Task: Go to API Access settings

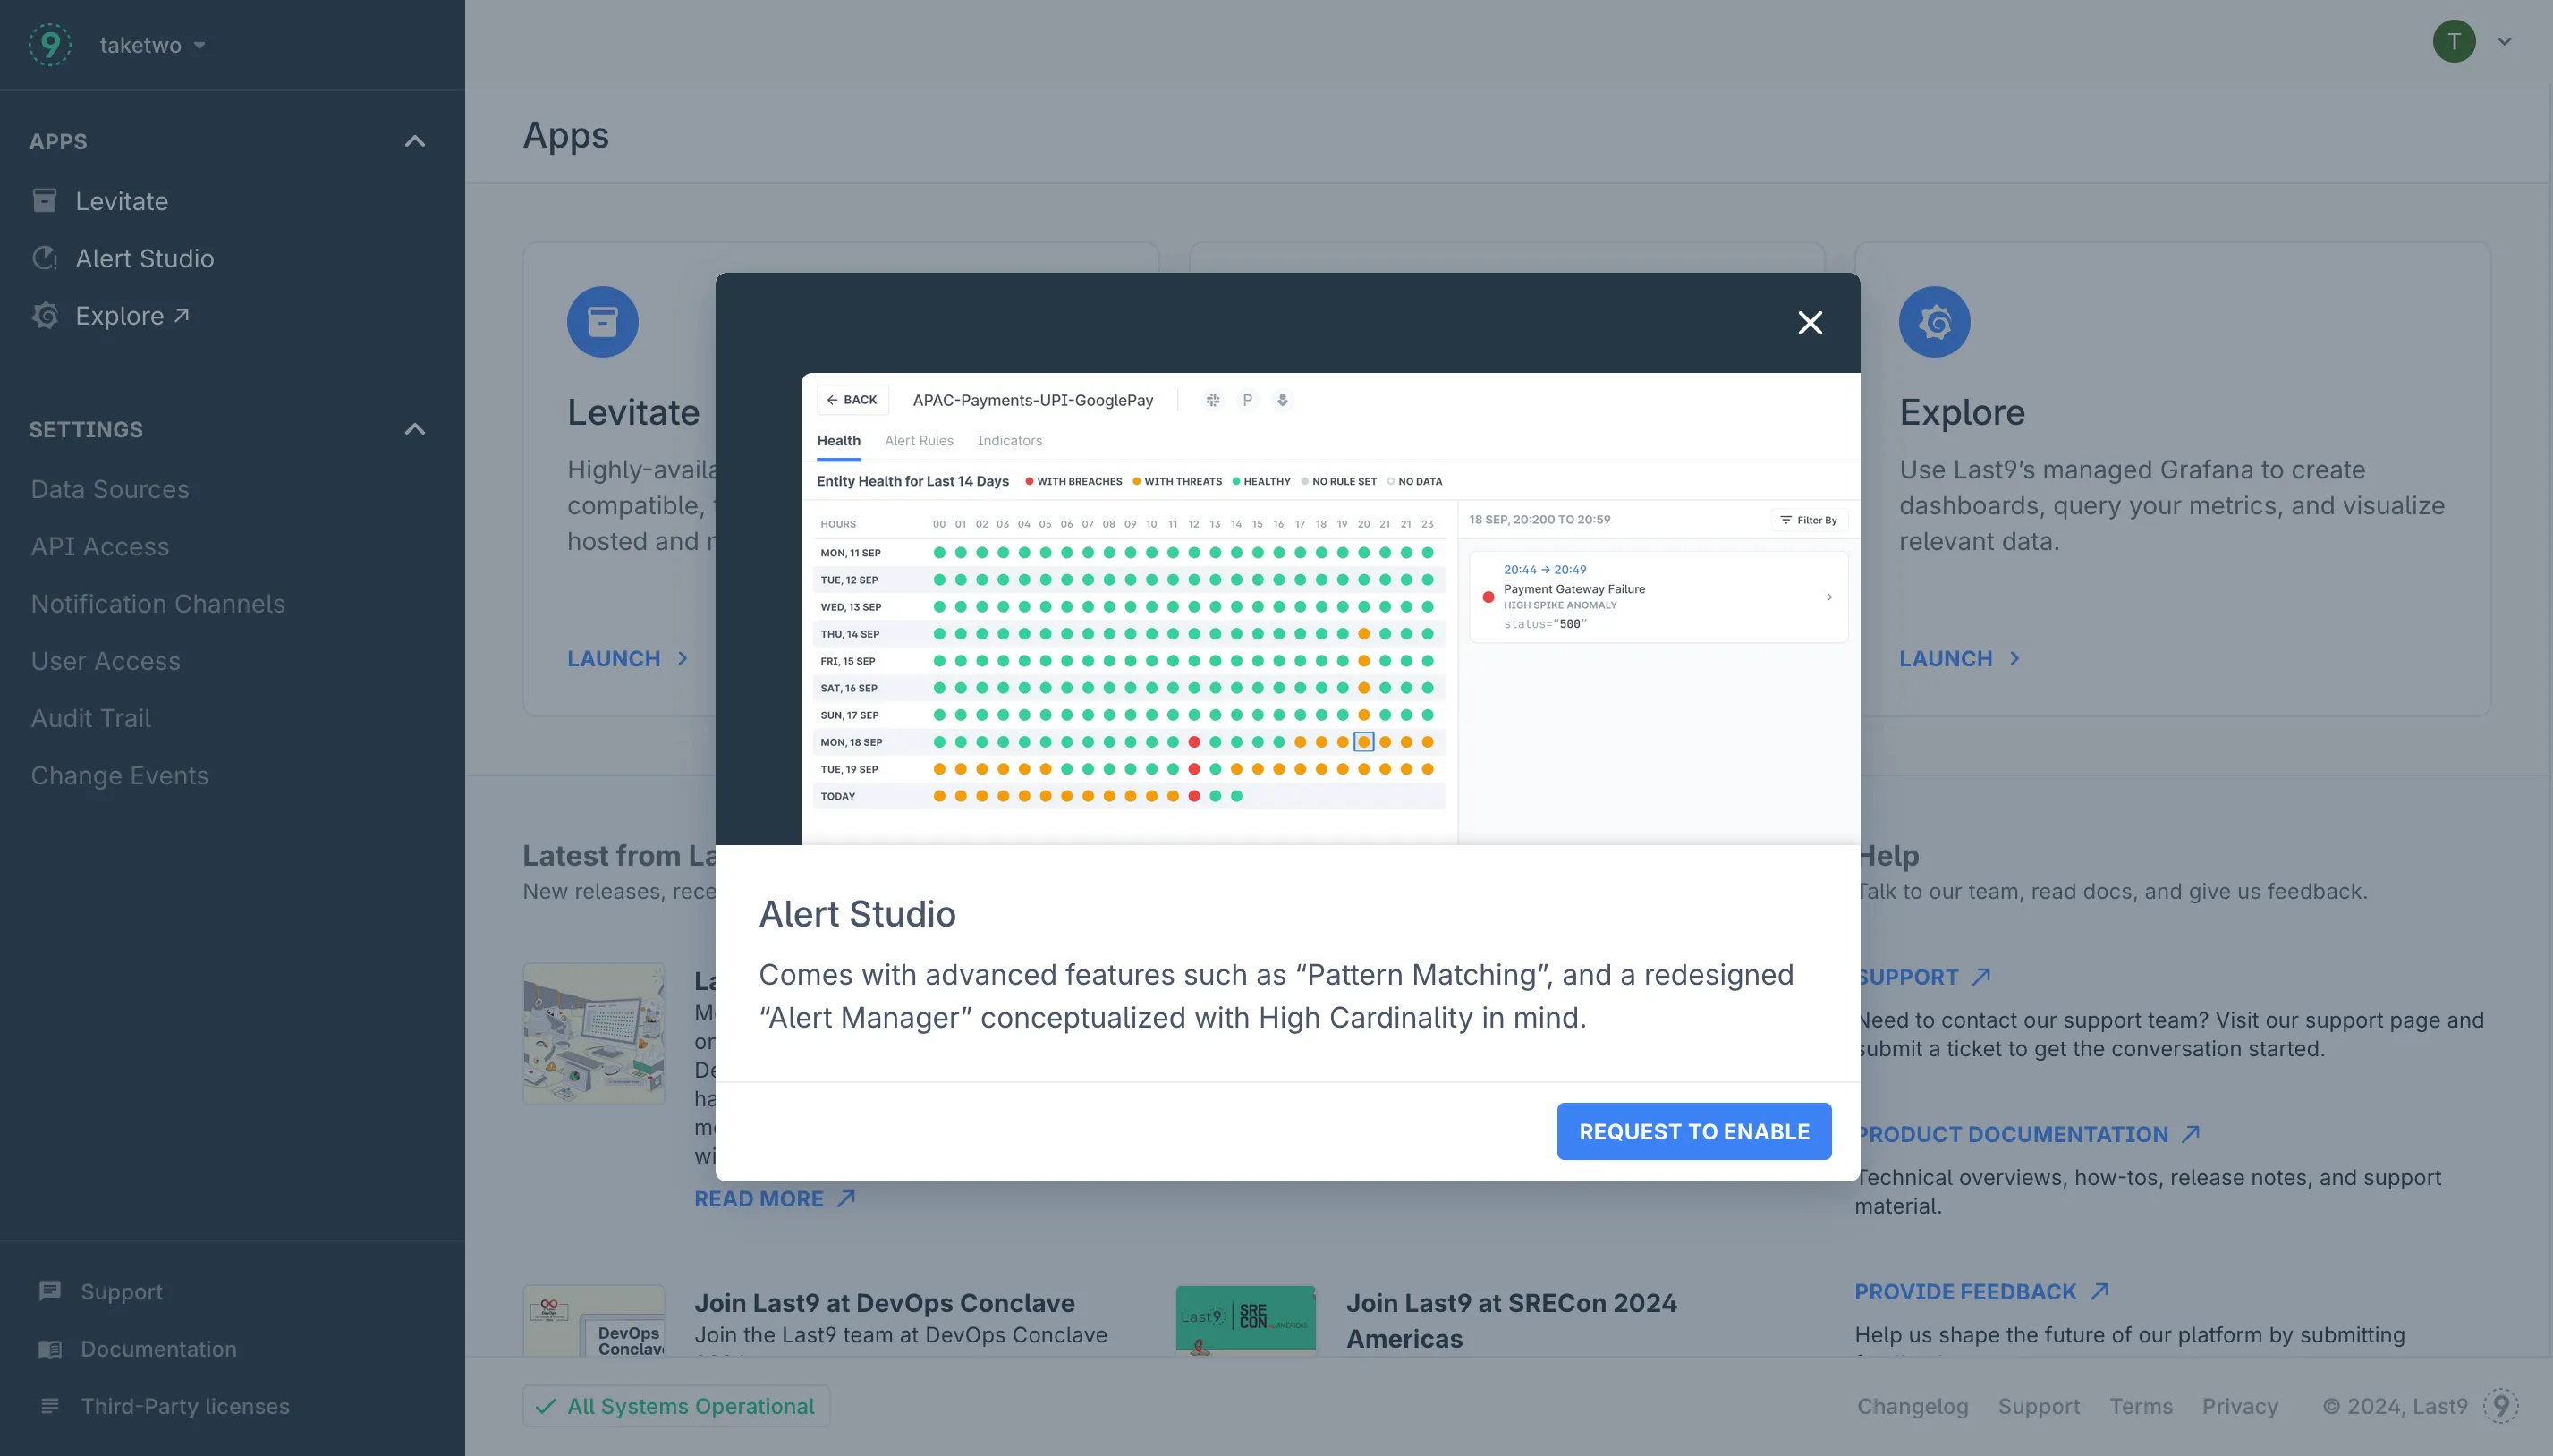Action: 100,546
